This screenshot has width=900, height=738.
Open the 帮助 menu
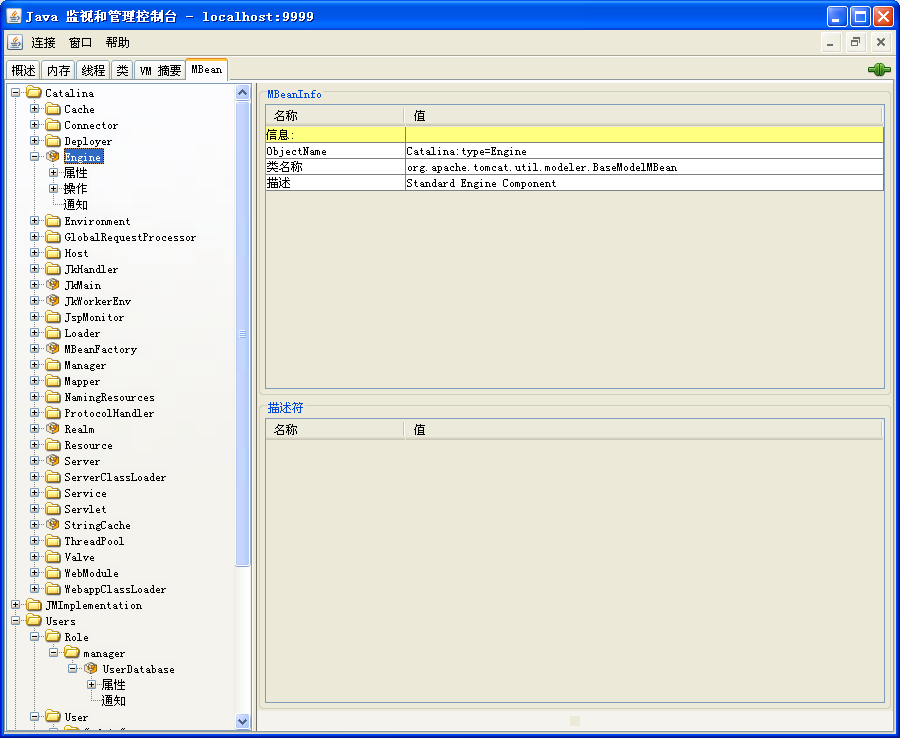(117, 42)
